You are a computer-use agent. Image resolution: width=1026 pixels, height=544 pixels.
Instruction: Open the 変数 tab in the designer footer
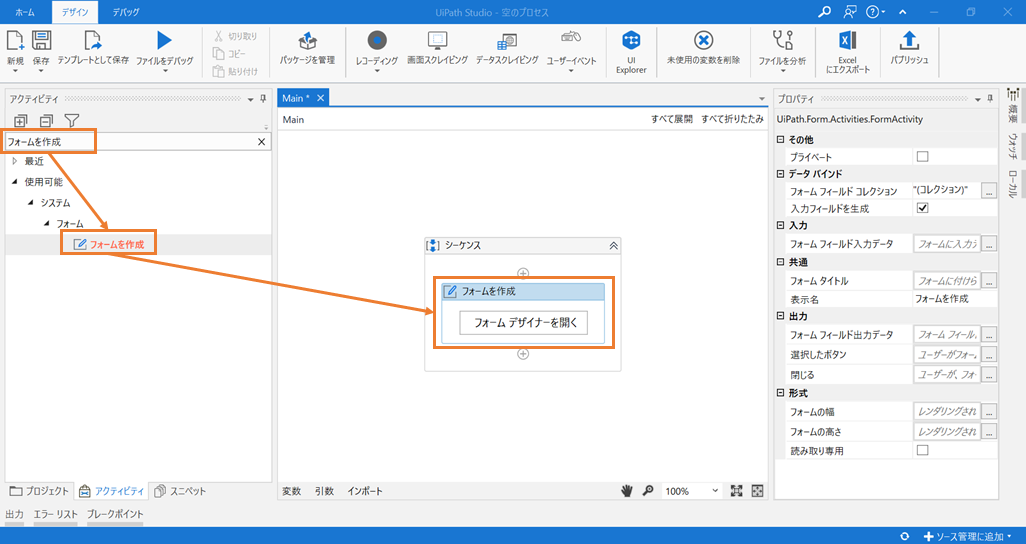pos(291,491)
